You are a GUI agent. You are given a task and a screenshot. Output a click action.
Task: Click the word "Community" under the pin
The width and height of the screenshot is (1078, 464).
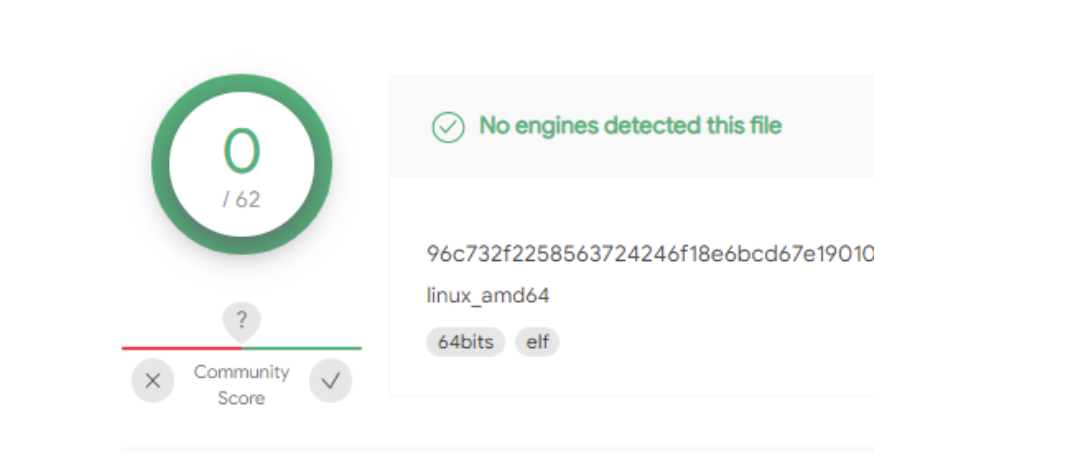click(x=241, y=372)
